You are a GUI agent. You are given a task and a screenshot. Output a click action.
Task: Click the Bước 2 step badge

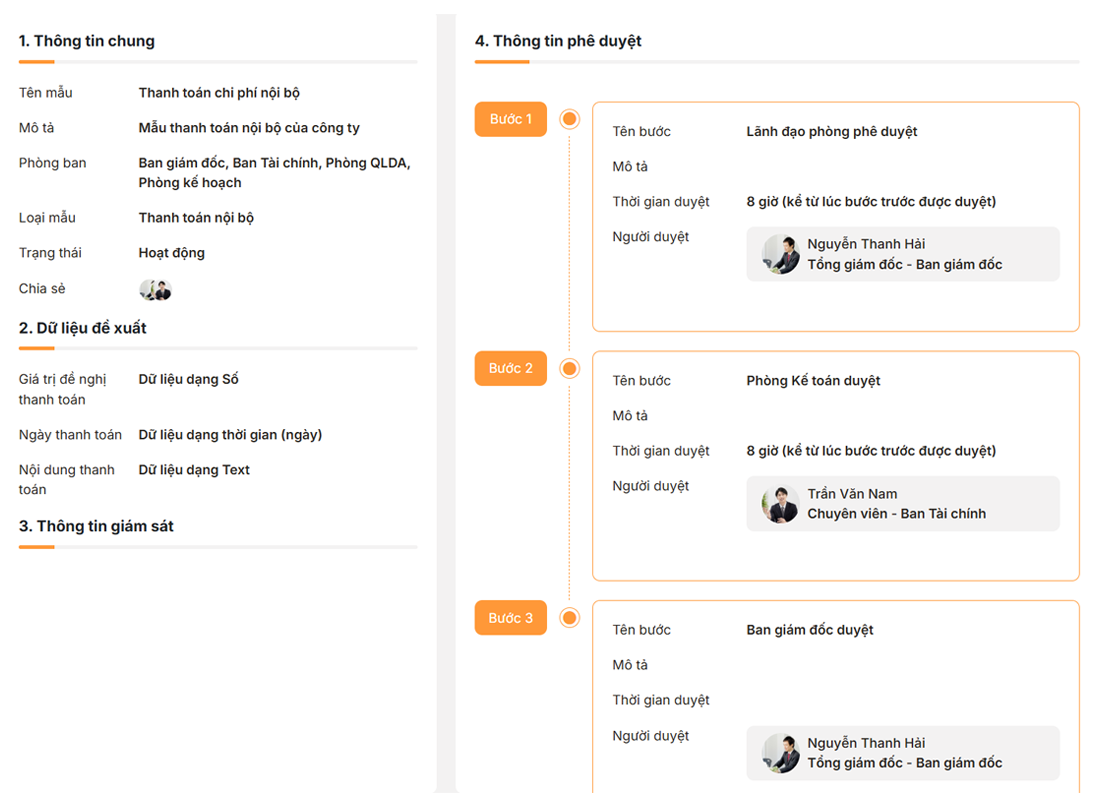[x=510, y=368]
